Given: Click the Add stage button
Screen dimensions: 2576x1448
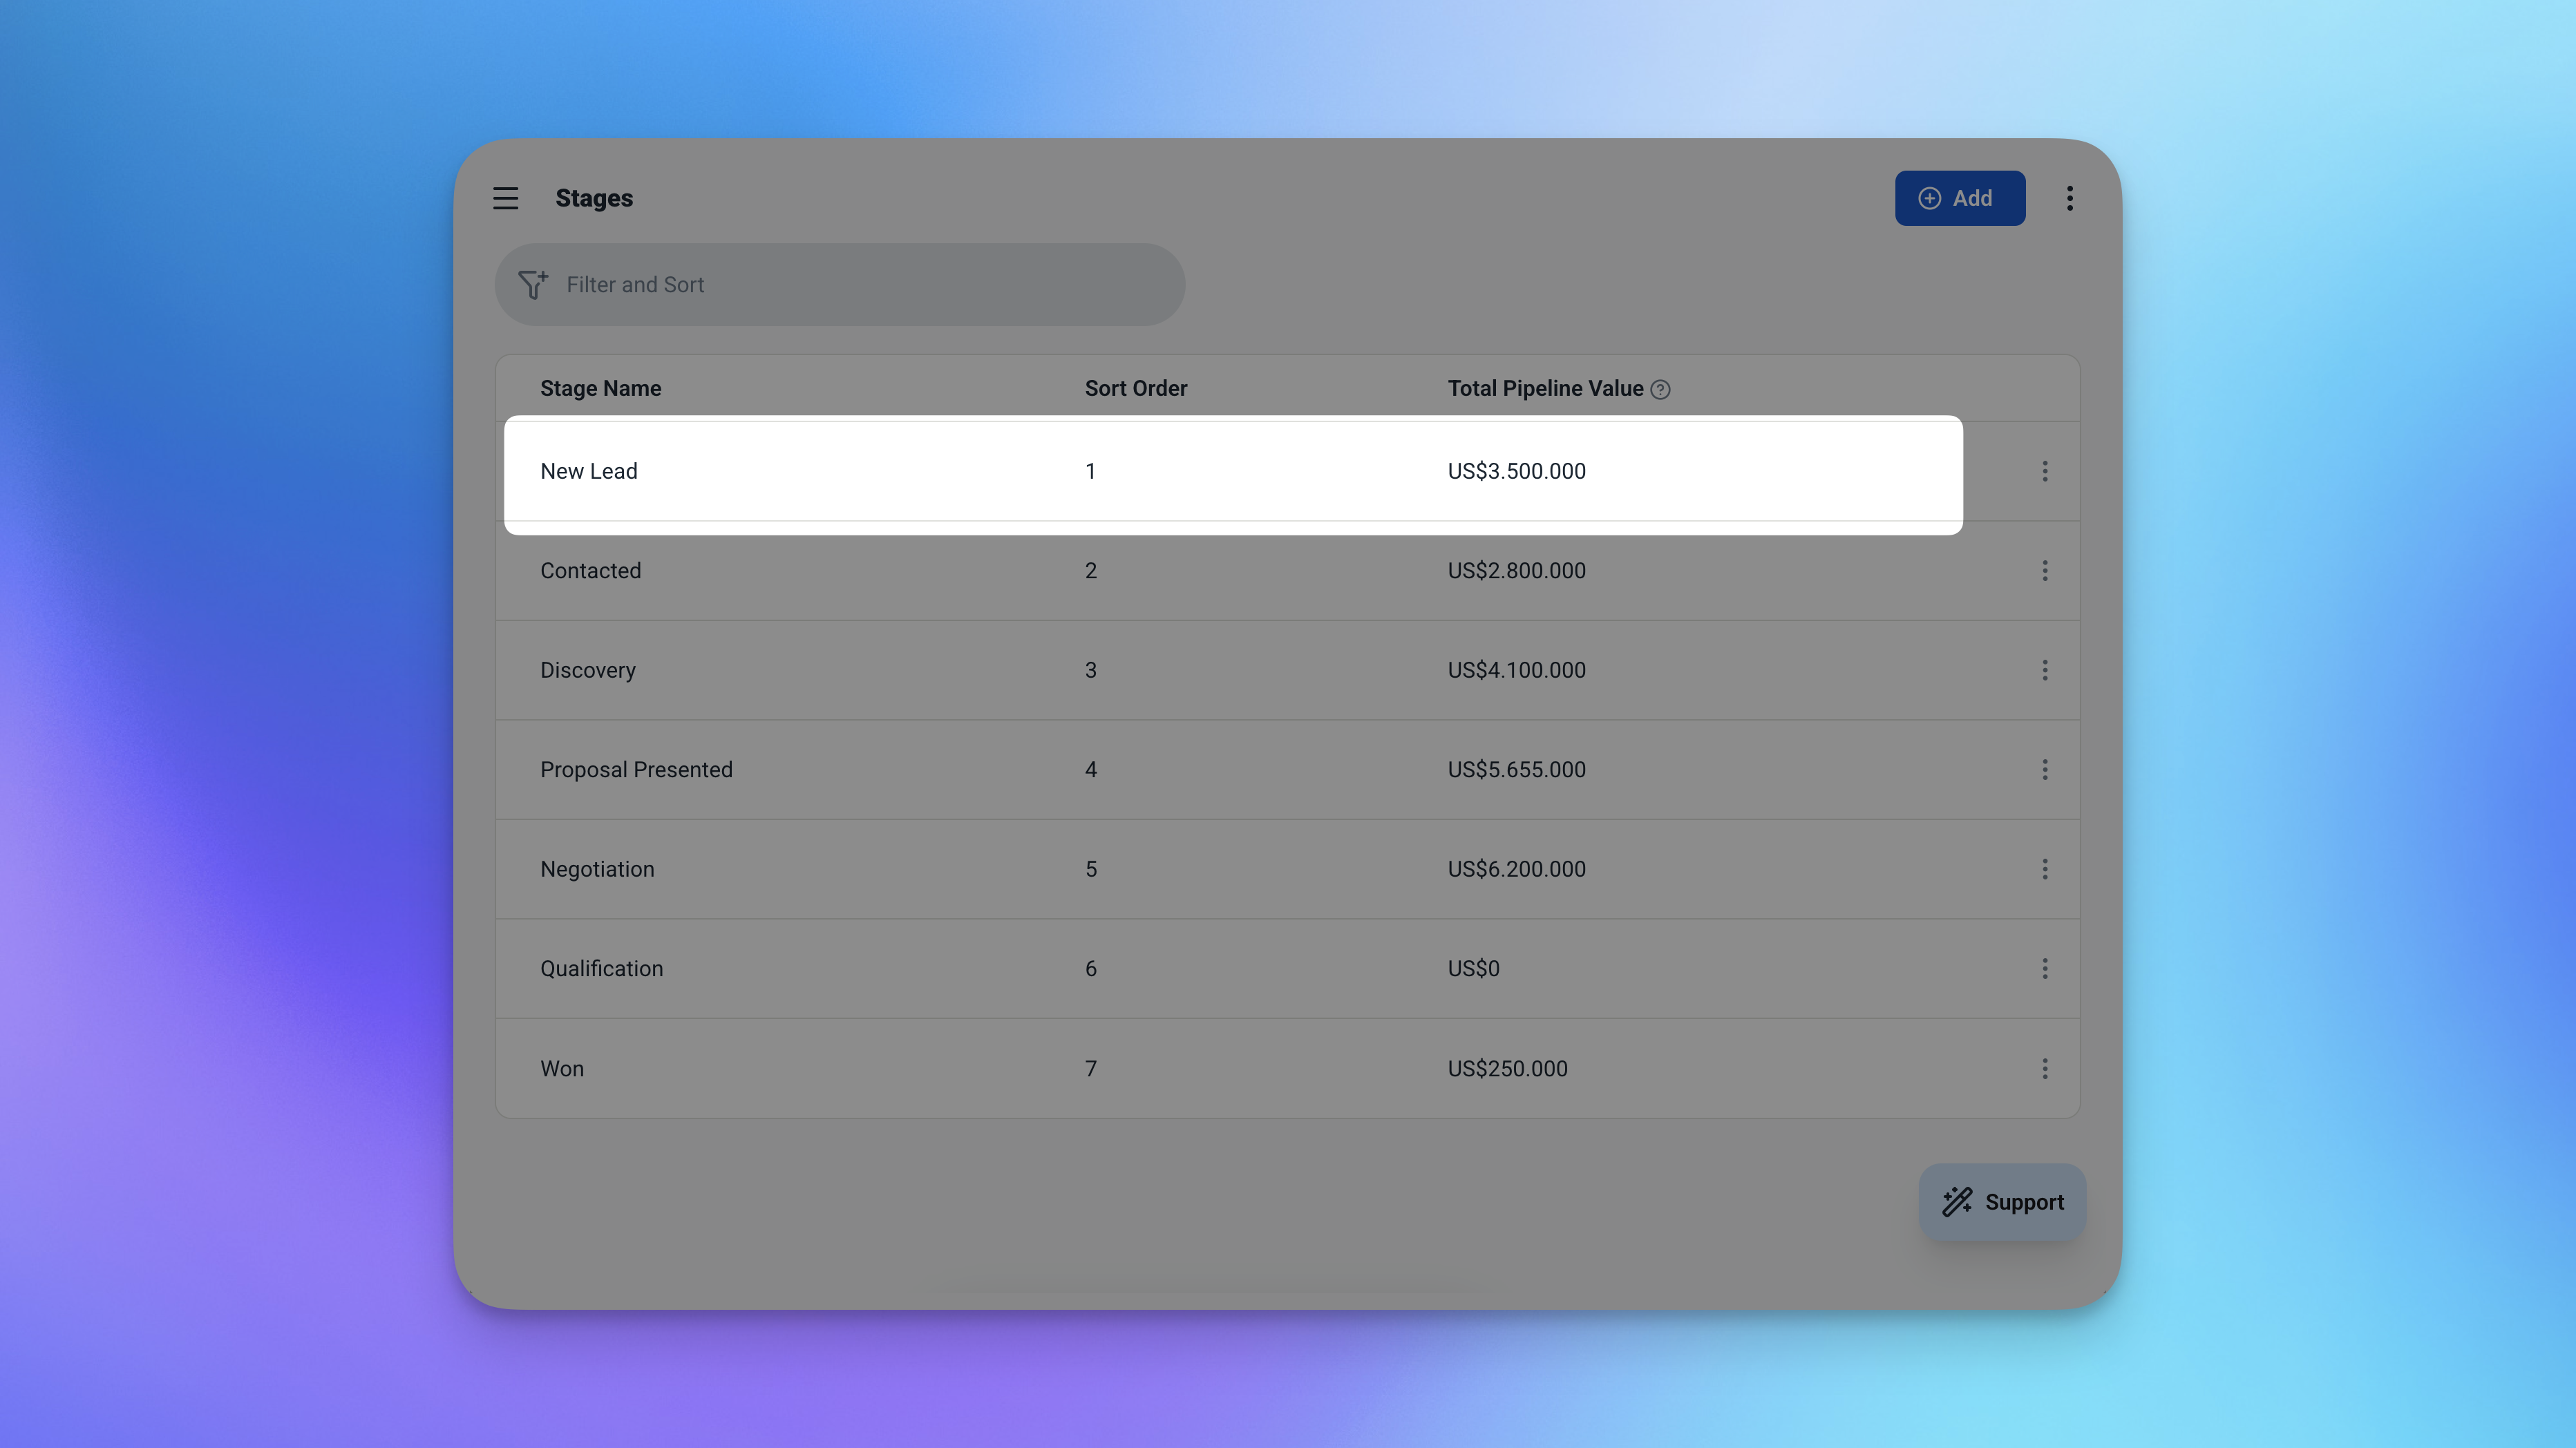Looking at the screenshot, I should 1959,198.
